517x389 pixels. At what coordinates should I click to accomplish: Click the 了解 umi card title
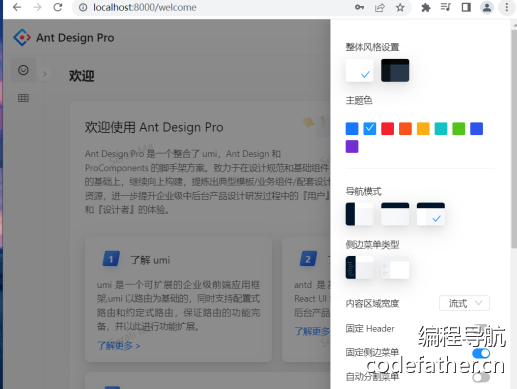point(150,260)
